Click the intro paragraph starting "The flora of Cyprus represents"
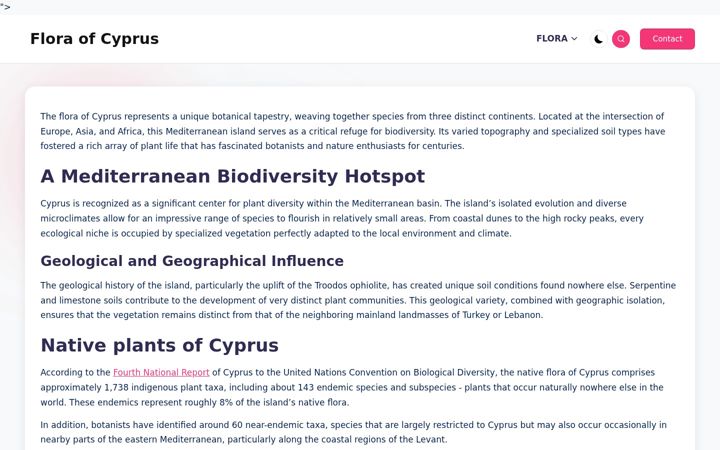The height and width of the screenshot is (450, 720). 353,131
